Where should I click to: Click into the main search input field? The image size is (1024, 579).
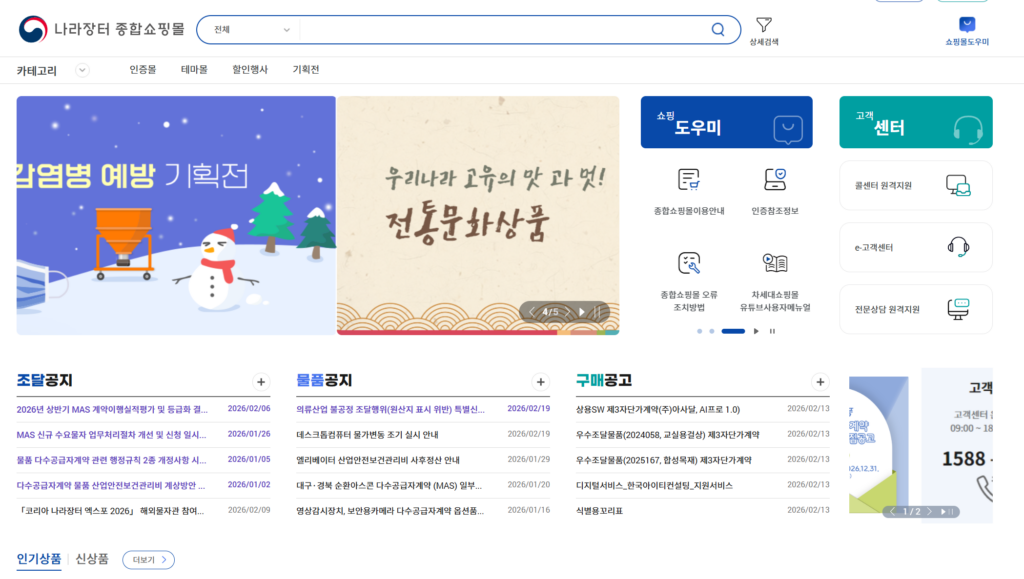click(x=500, y=30)
